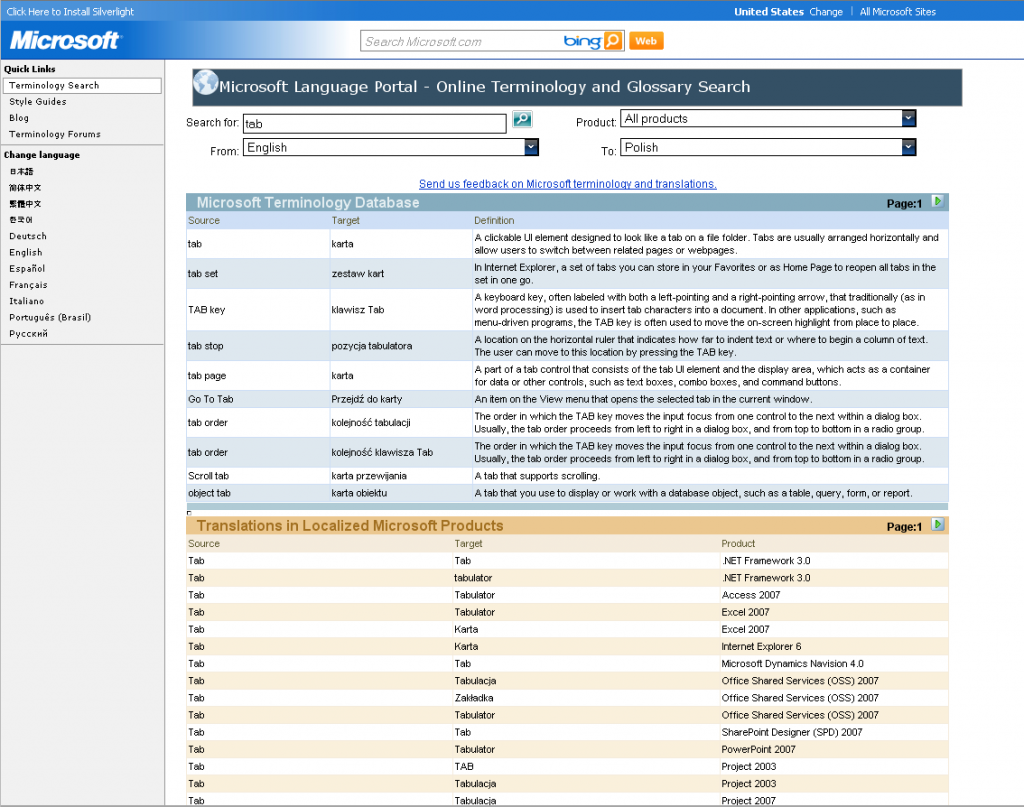The image size is (1024, 807).
Task: Click the terminology search magnifier icon
Action: point(522,120)
